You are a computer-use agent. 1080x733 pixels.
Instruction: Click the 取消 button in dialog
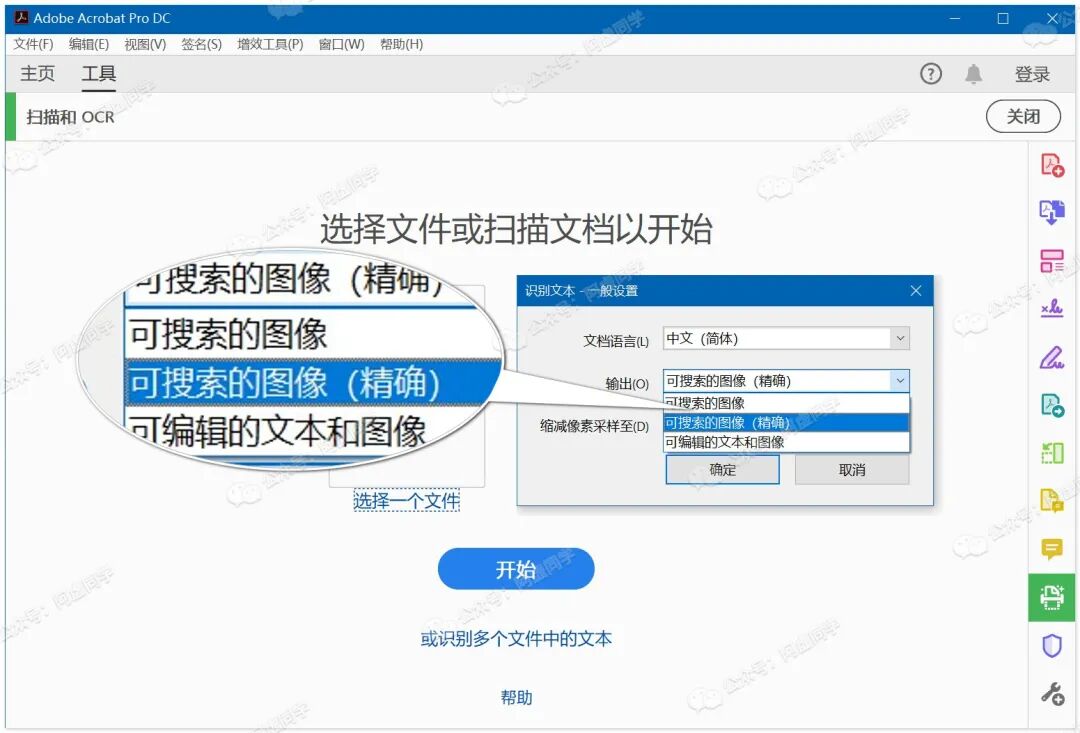(852, 470)
